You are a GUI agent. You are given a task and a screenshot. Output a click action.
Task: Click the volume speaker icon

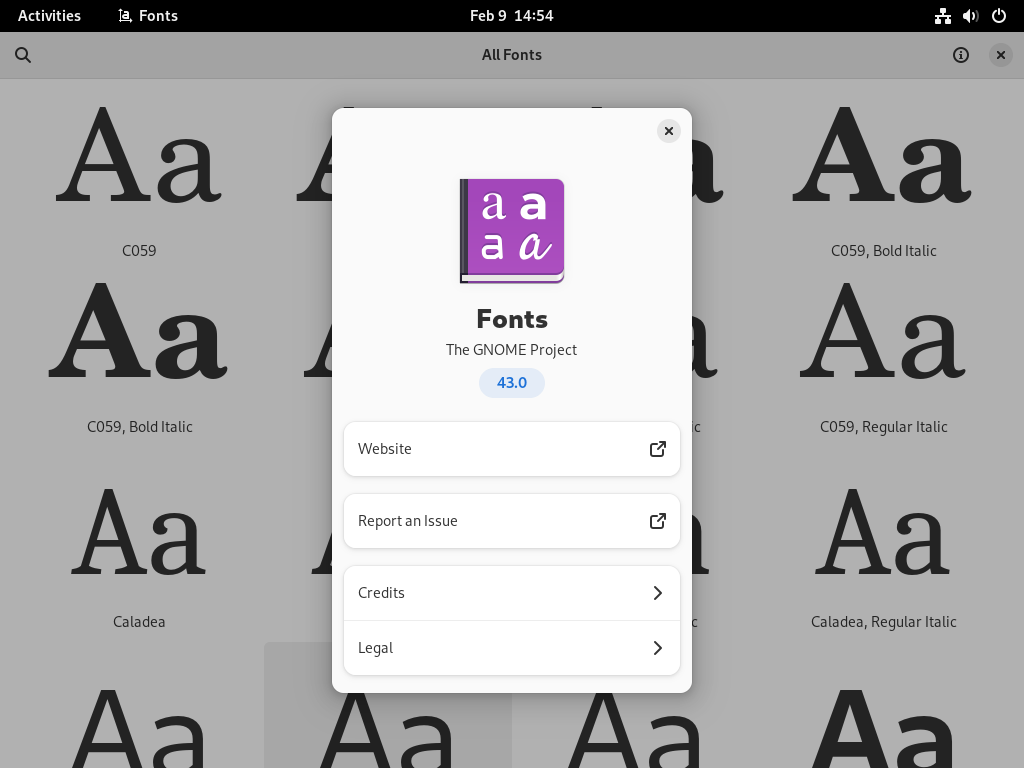click(x=970, y=16)
